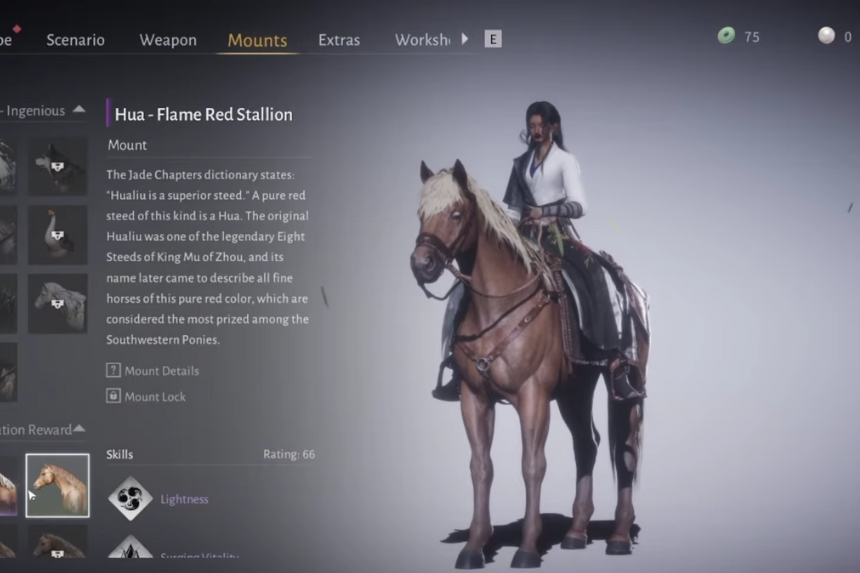Click the Mount Details link text
Screen dimensions: 860x573
(x=162, y=371)
